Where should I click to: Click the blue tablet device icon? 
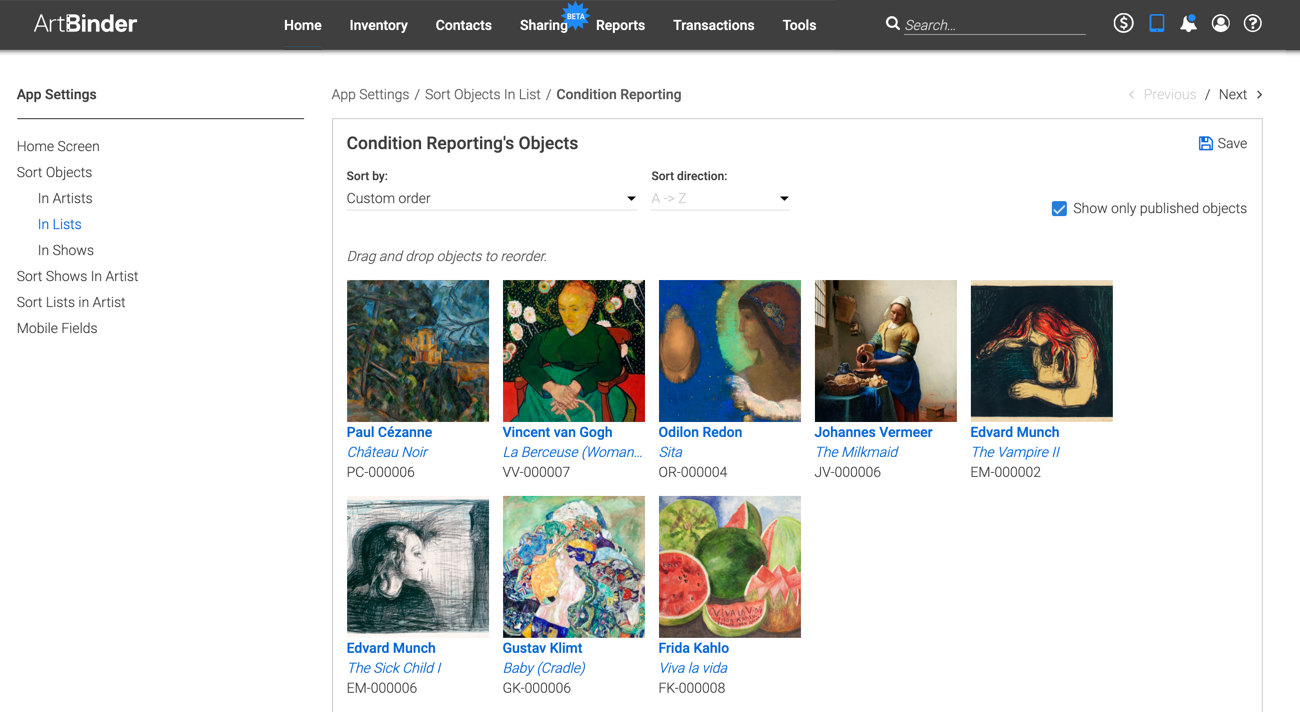[x=1156, y=23]
